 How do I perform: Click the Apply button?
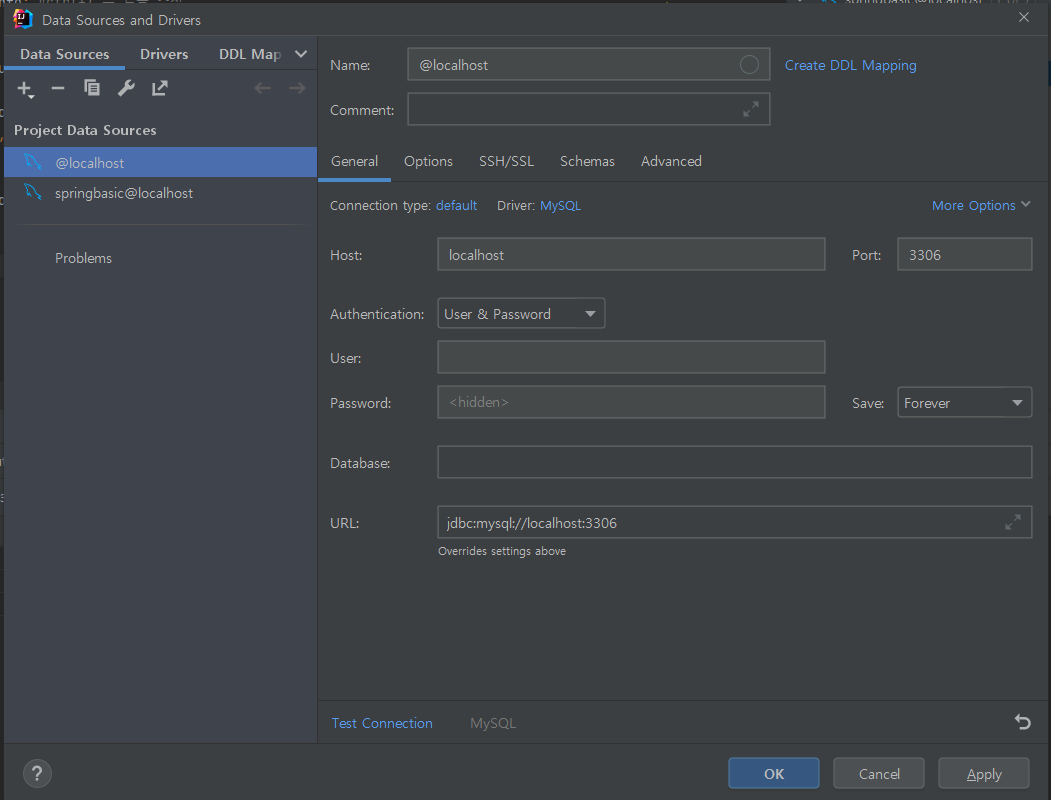click(984, 773)
